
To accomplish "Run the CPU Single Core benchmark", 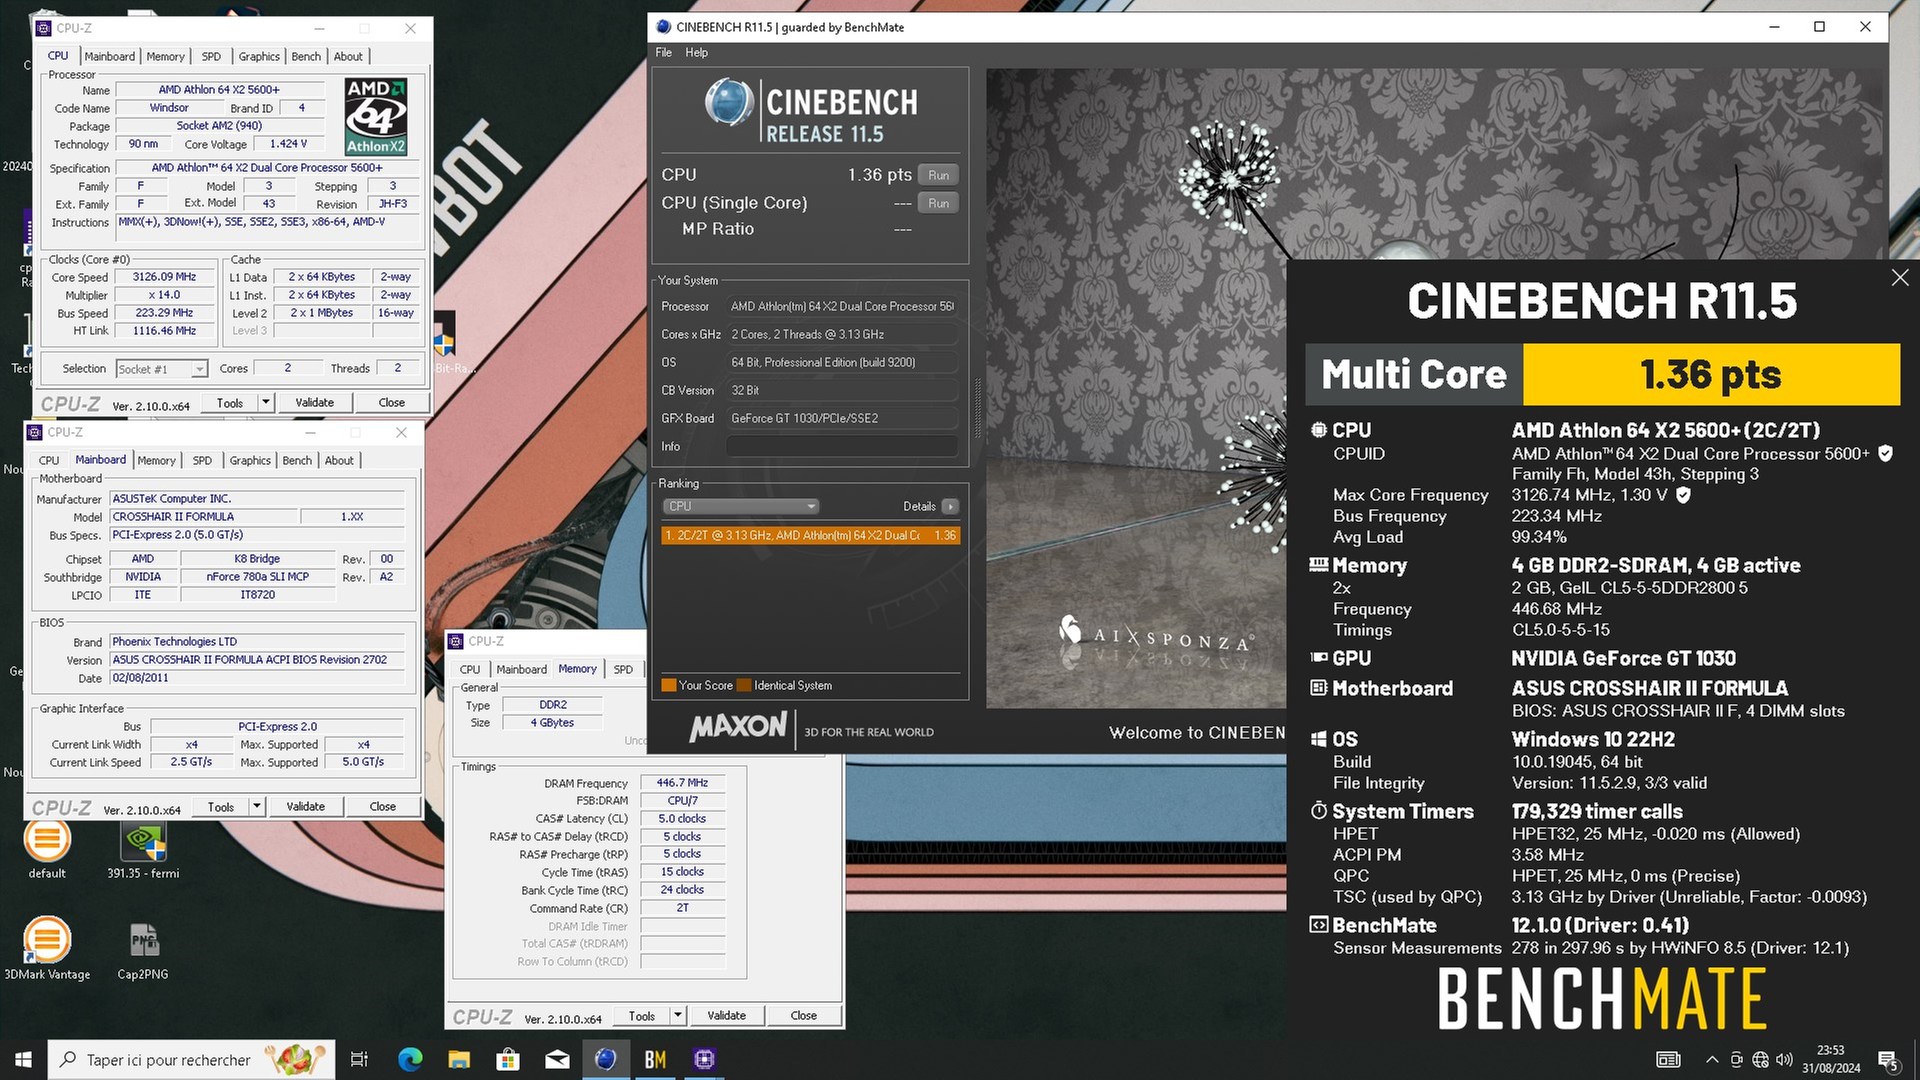I will [938, 203].
